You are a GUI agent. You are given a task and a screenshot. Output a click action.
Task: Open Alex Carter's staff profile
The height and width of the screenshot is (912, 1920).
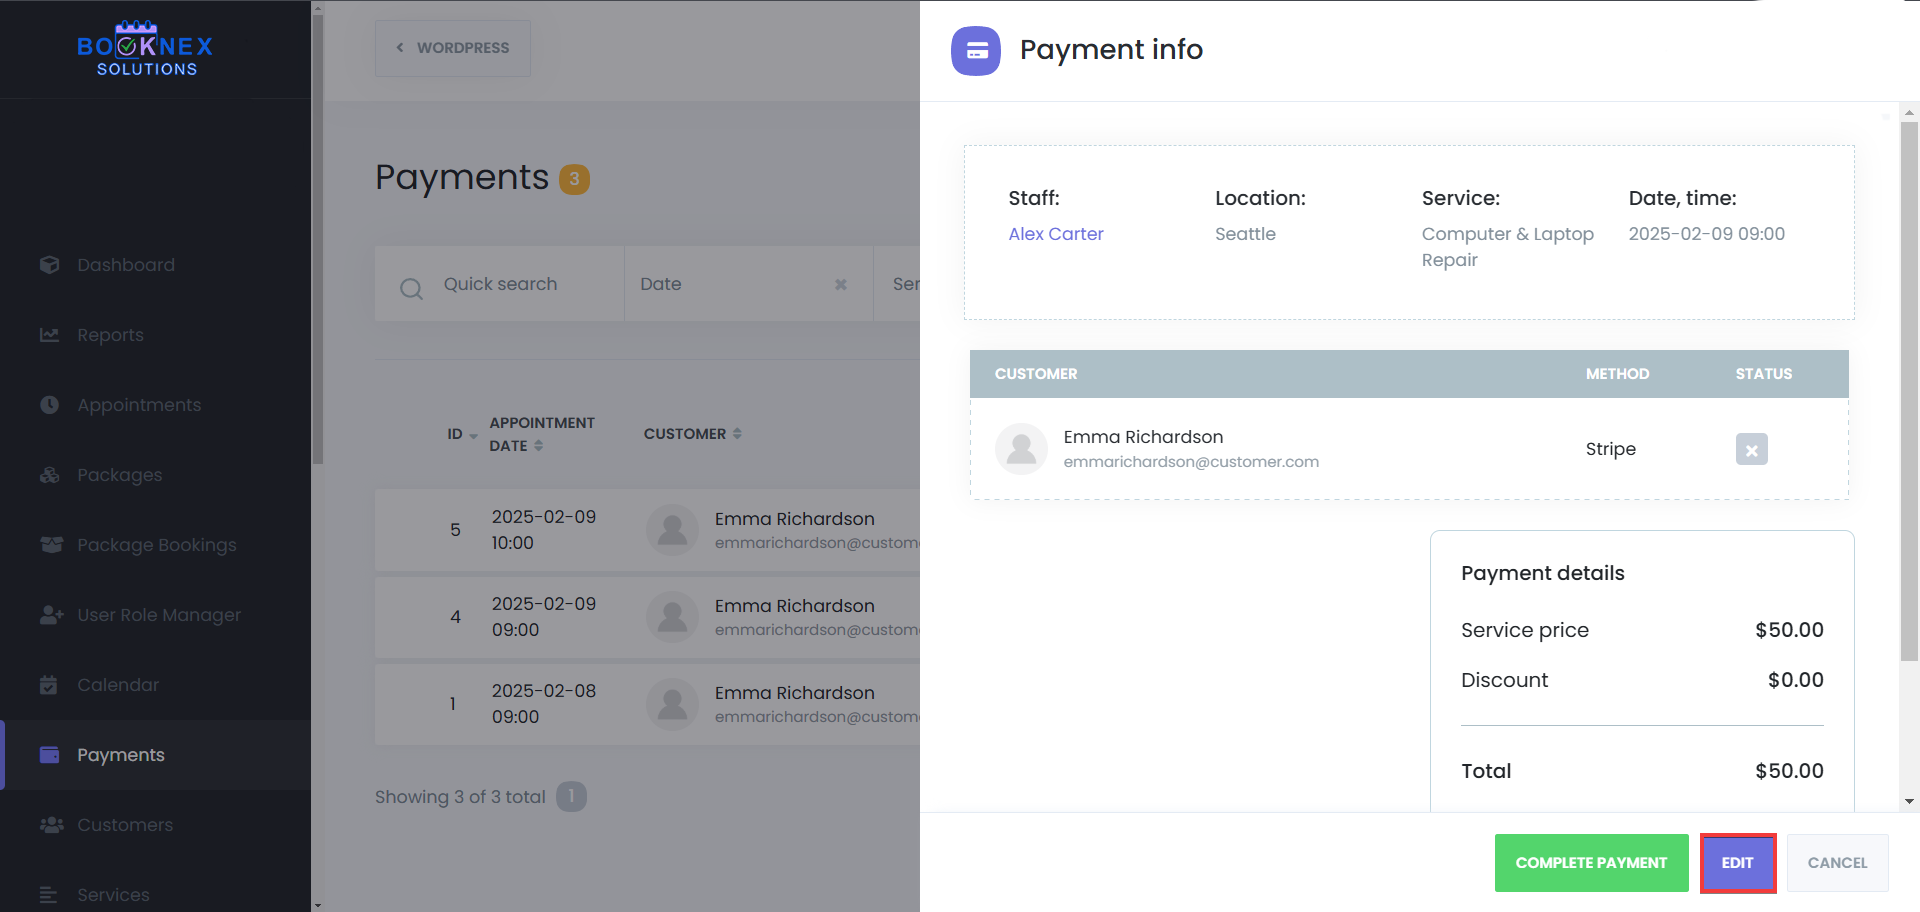coord(1055,234)
